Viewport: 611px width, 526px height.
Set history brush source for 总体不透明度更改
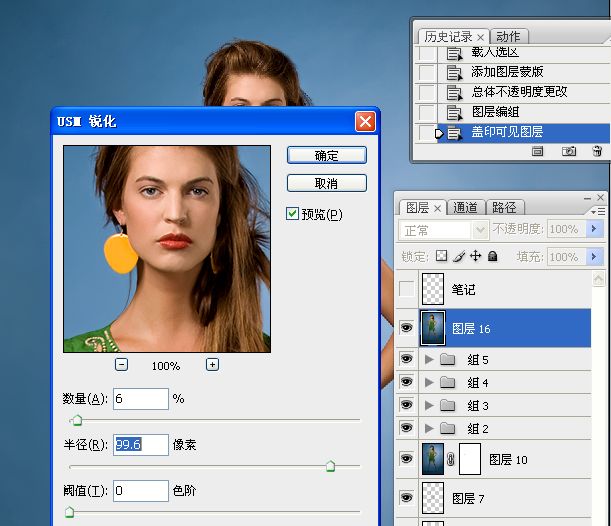click(426, 92)
